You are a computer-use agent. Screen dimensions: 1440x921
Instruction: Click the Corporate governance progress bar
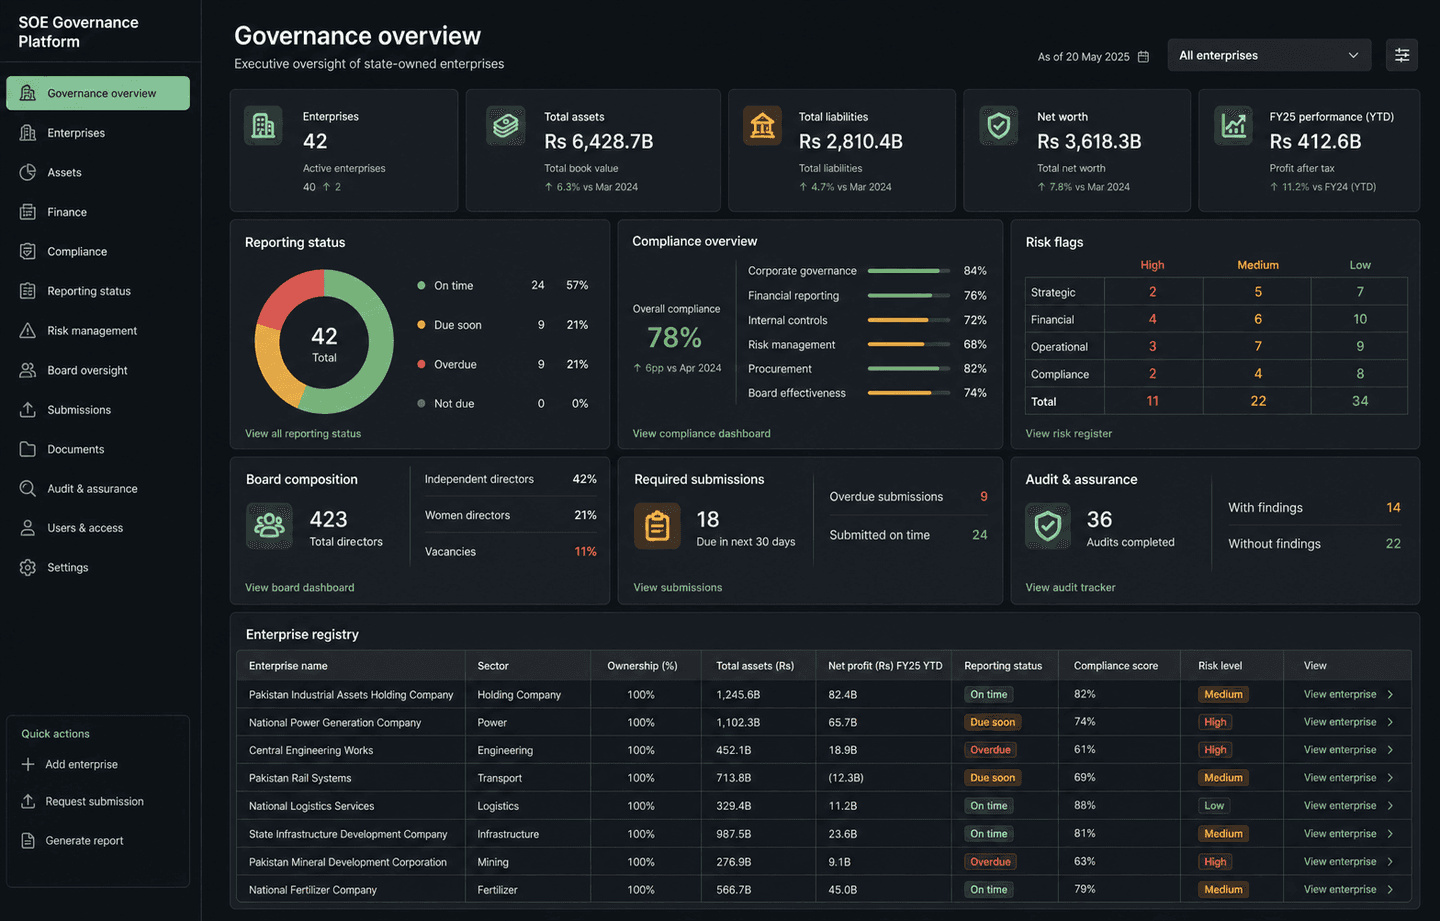click(x=909, y=271)
